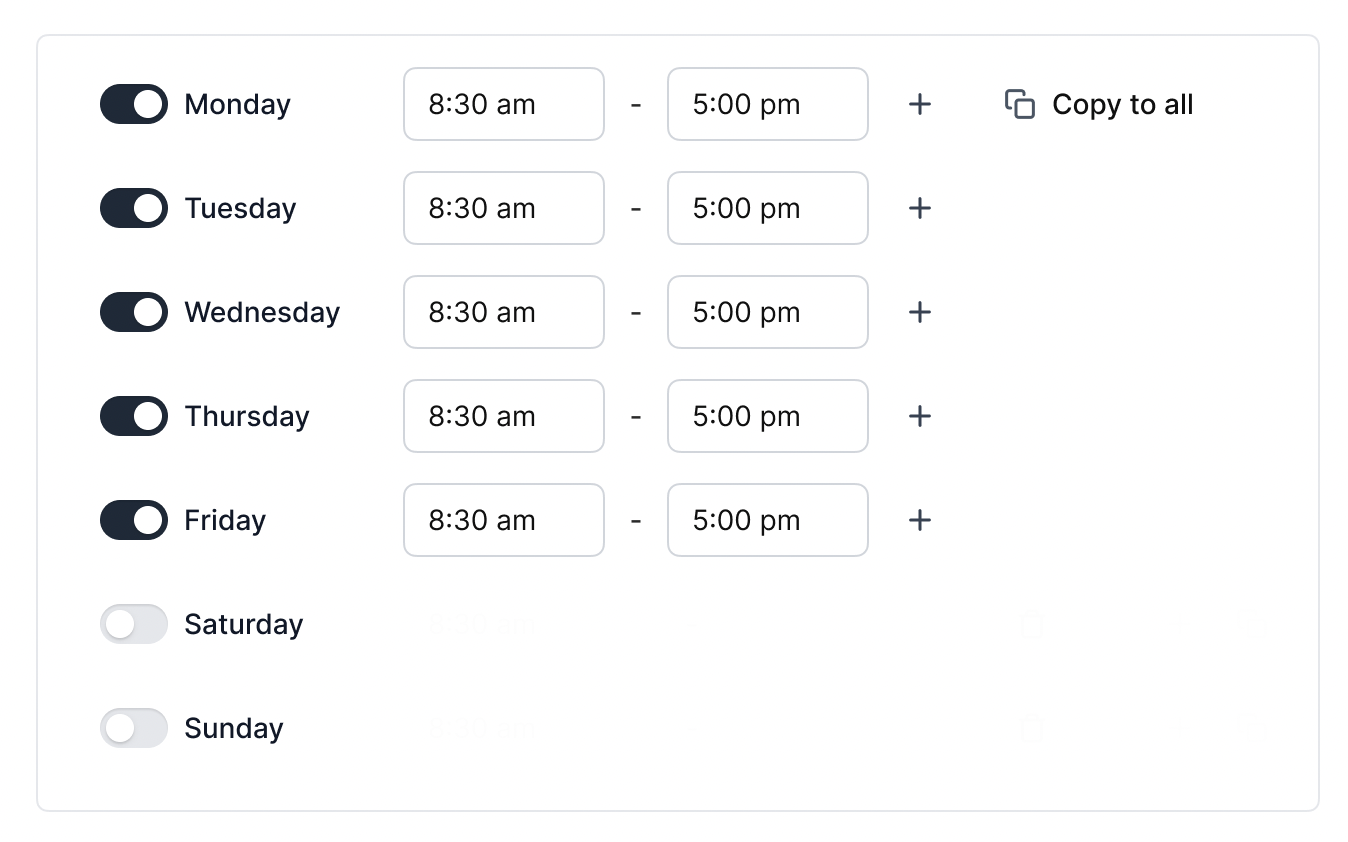Click the trash icon in Sunday's row
This screenshot has width=1348, height=842.
[1031, 728]
